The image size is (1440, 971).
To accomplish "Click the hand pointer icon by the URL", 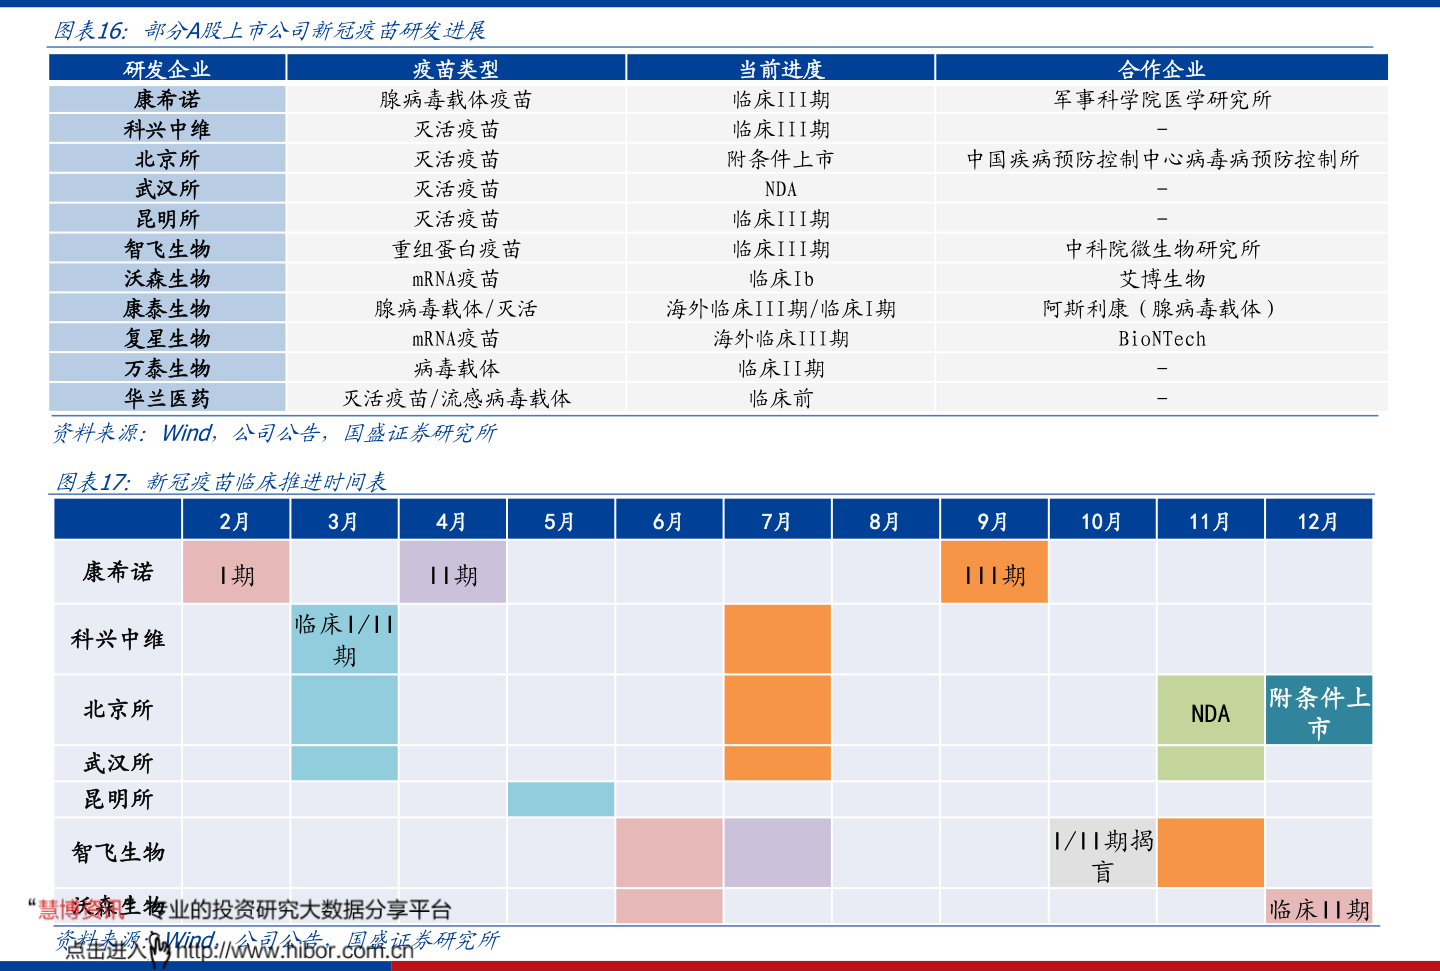I will 160,950.
